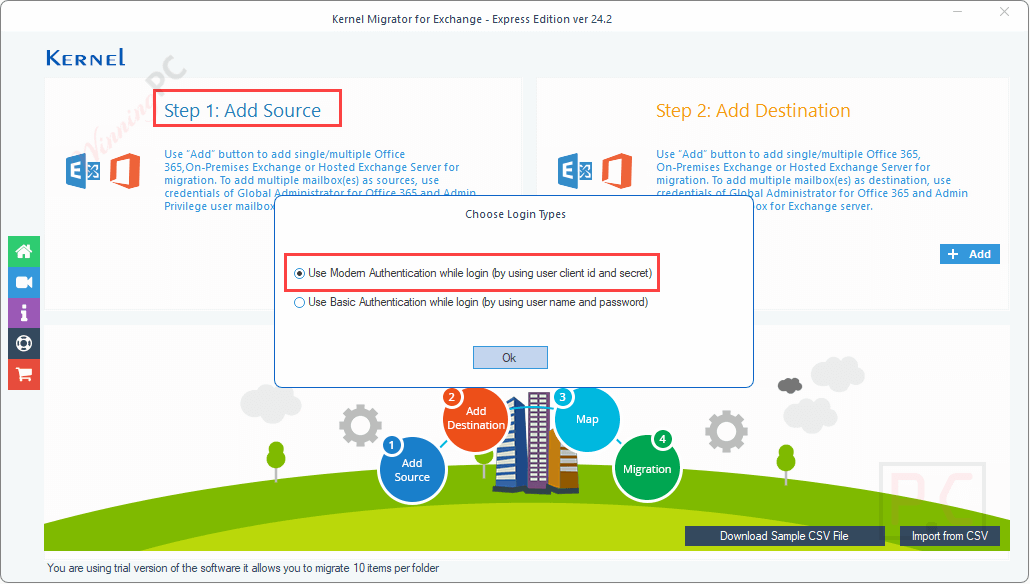Close the Kernel Migrator window

pos(1004,12)
